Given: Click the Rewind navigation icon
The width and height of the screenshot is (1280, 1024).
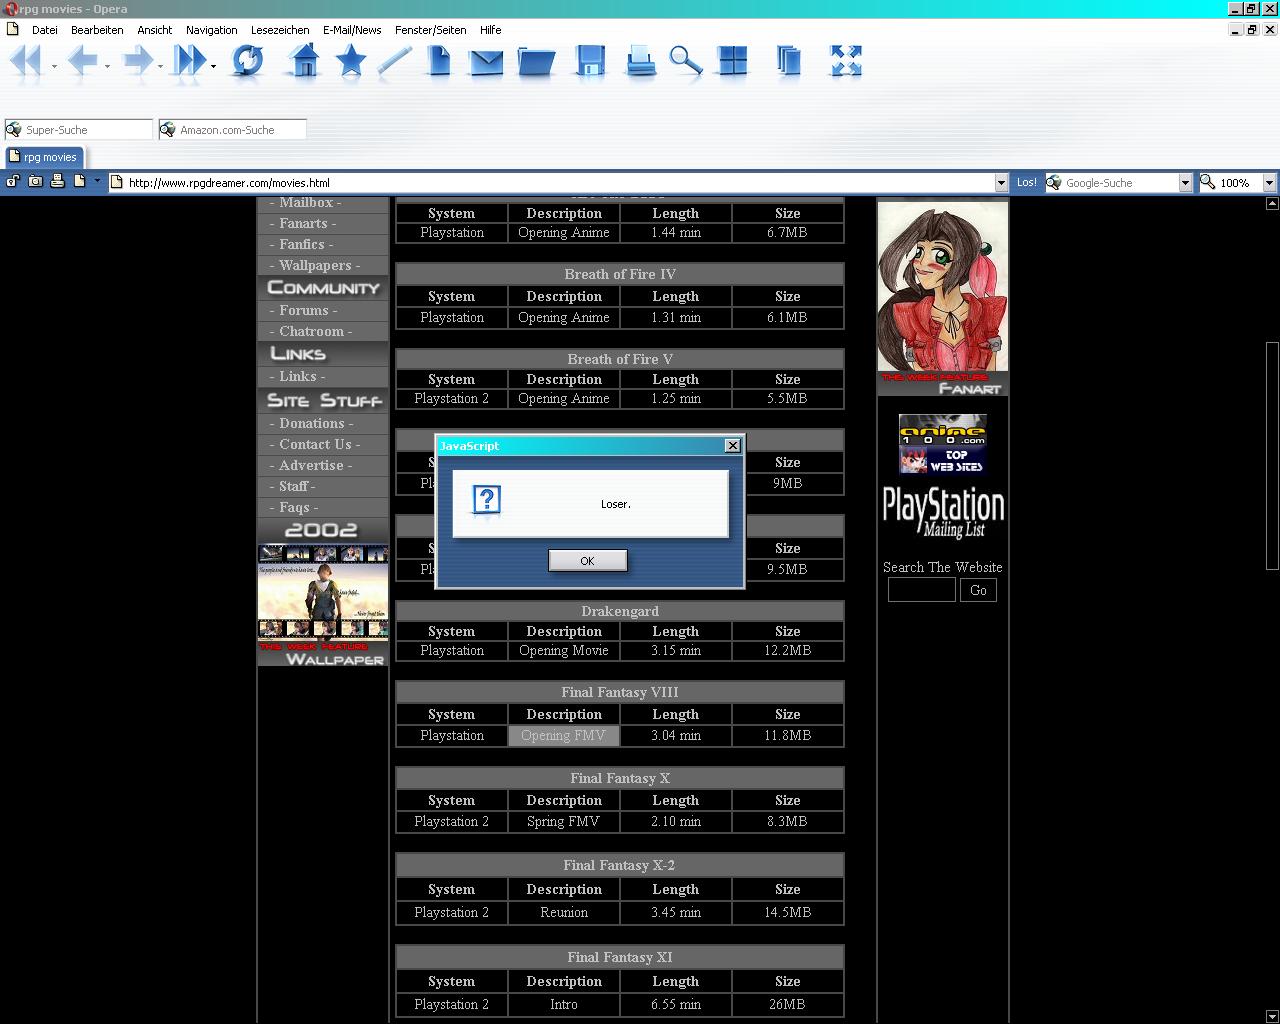Looking at the screenshot, I should [24, 61].
